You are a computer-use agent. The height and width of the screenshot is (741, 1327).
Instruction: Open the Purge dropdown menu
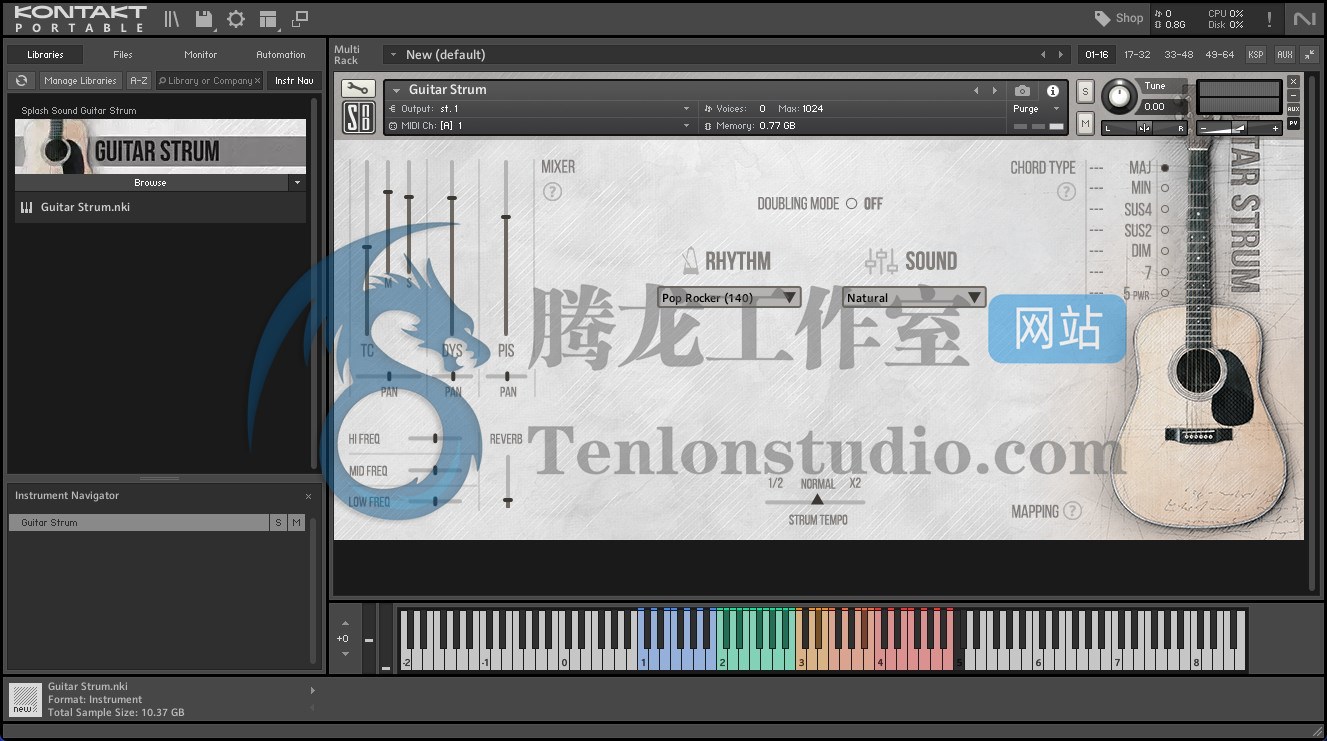pos(1036,109)
